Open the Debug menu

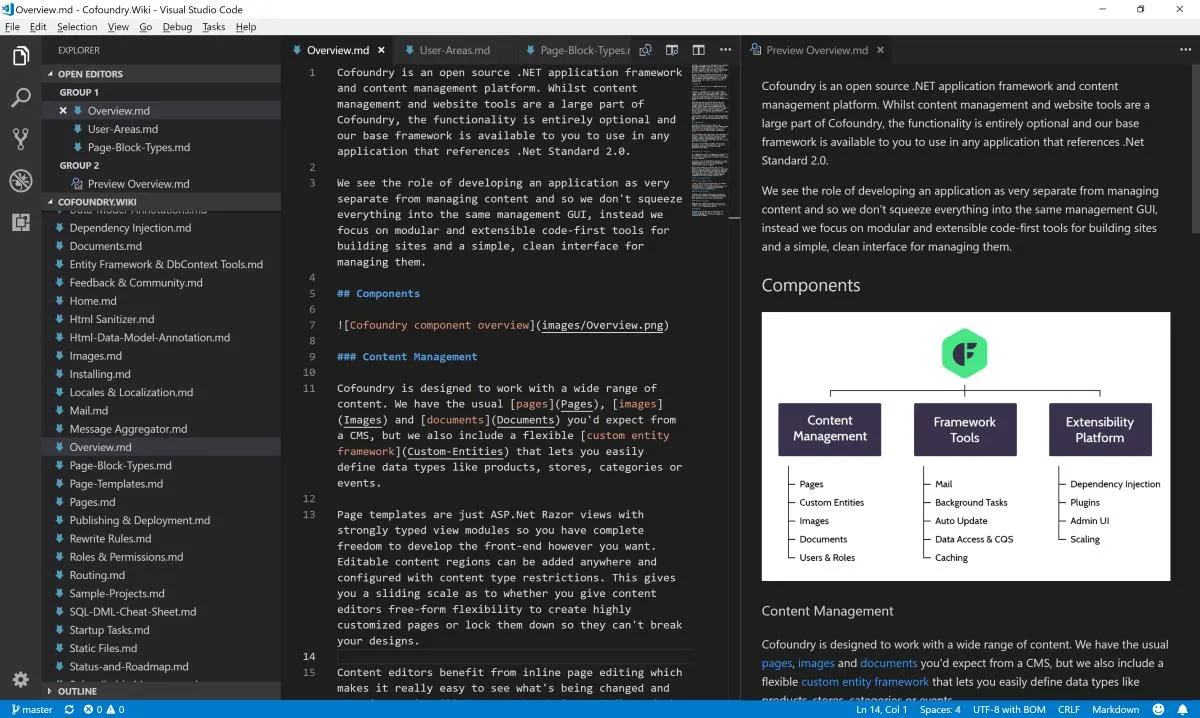[x=178, y=27]
